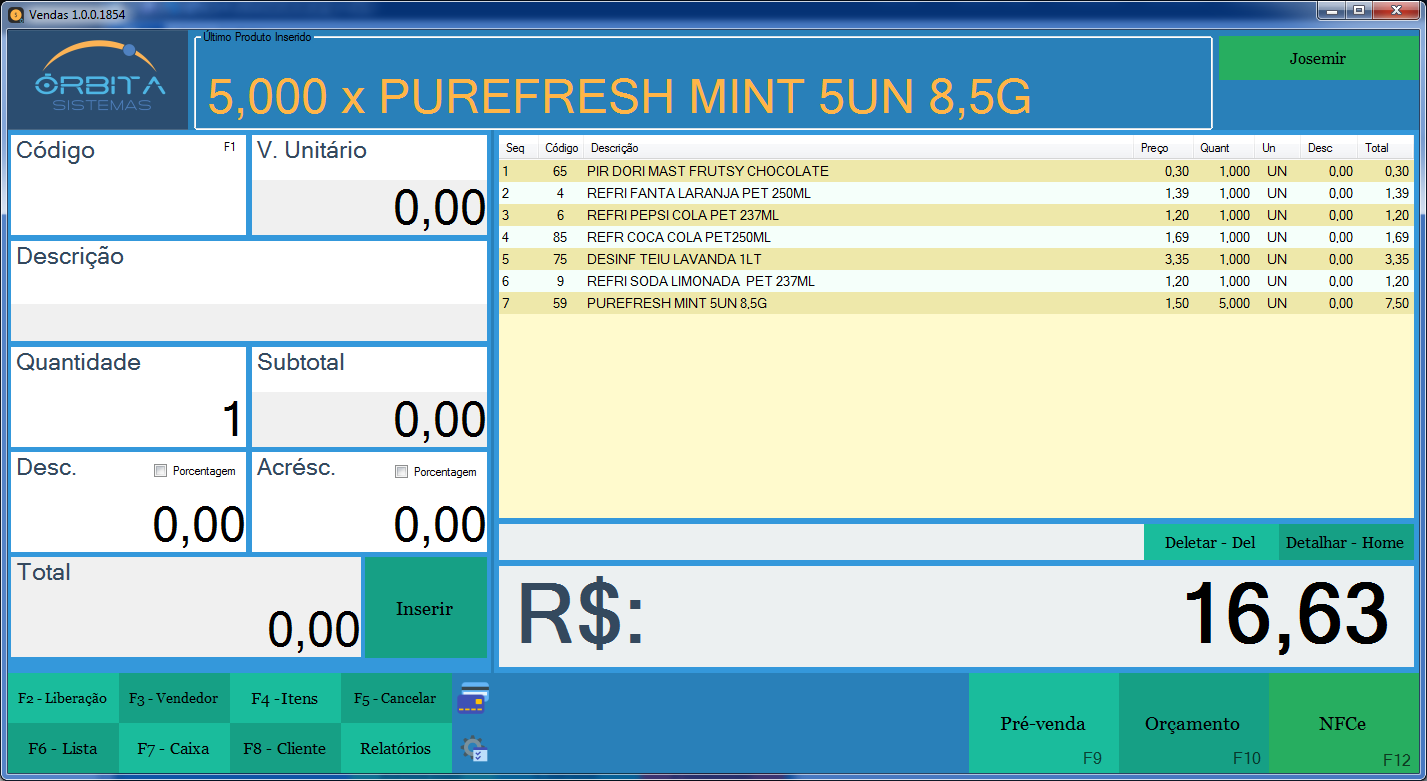The image size is (1427, 781).
Task: Cancel the sale with F5 - Cancelar
Action: (x=395, y=699)
